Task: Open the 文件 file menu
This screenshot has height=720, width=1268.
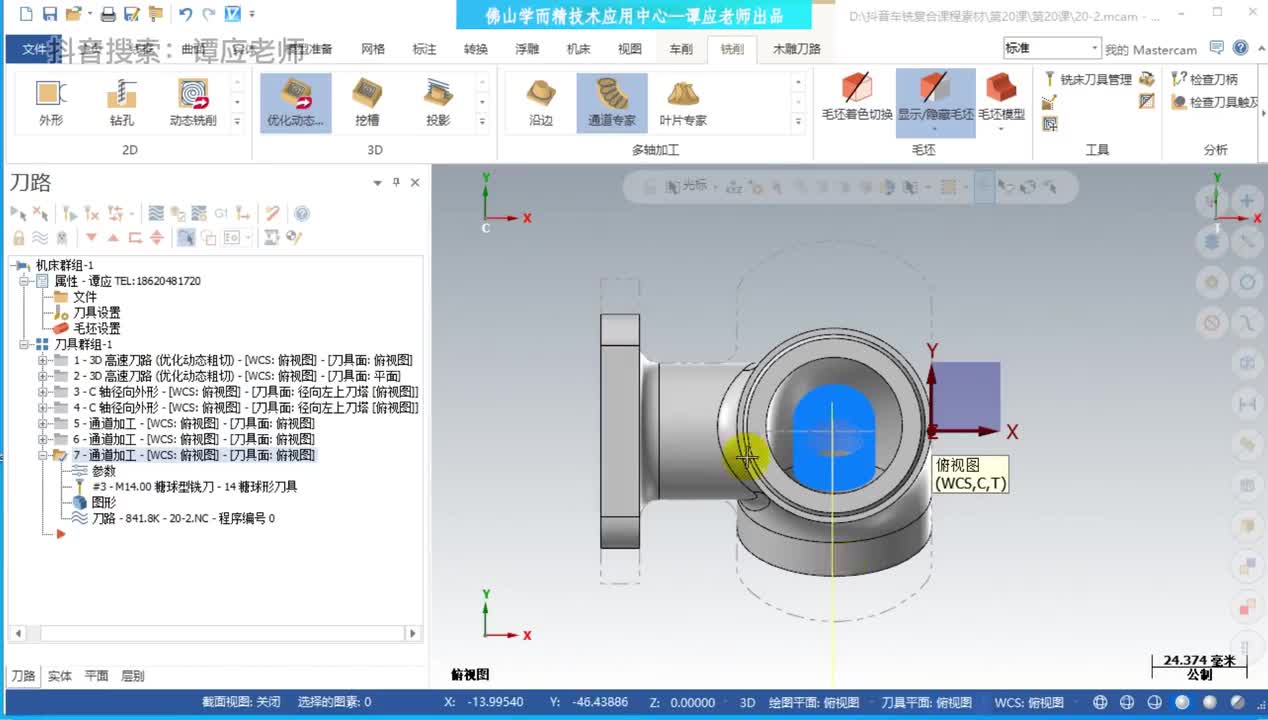Action: (34, 48)
